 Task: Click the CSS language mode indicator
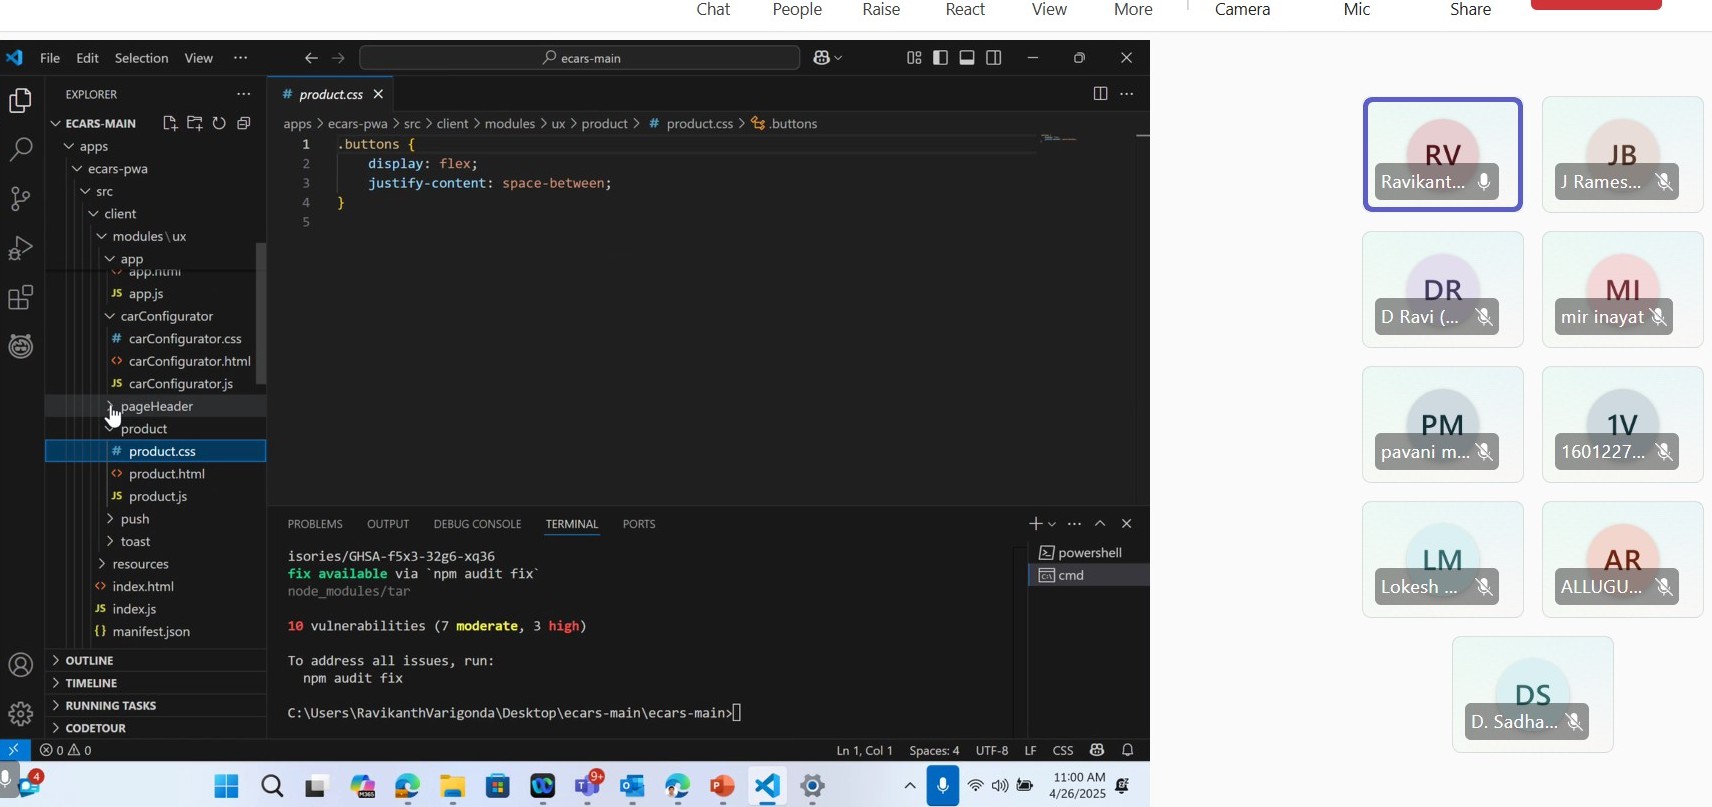click(1063, 750)
